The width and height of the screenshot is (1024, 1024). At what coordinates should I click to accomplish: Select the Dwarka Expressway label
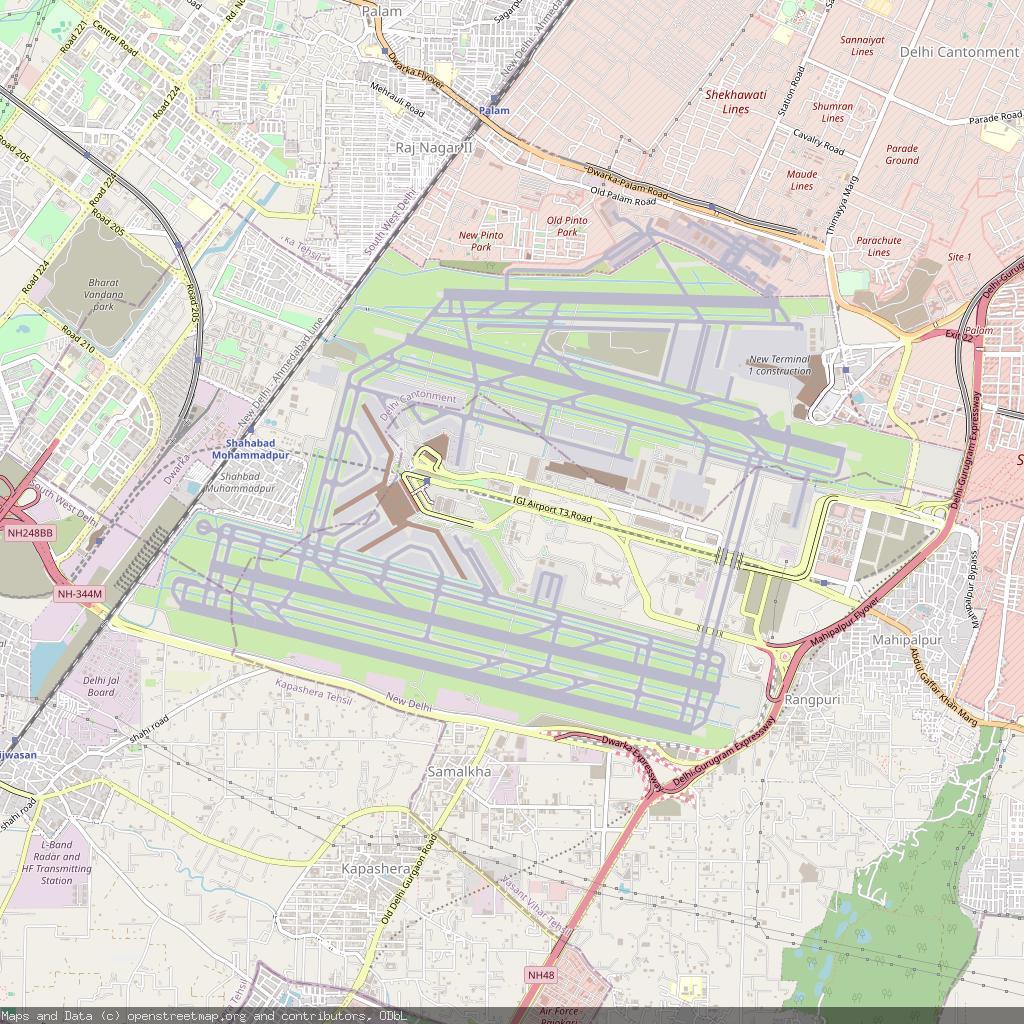632,763
